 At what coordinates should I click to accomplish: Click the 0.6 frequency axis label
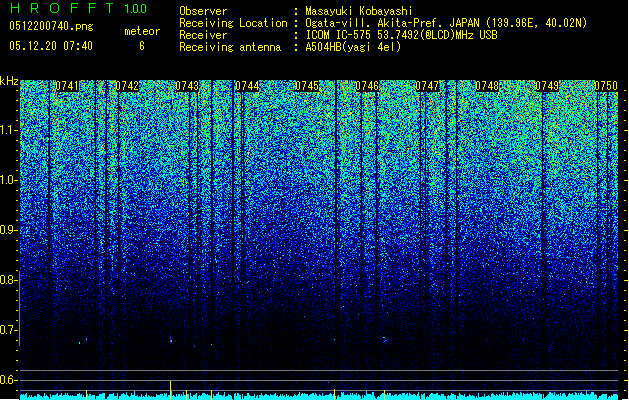pyautogui.click(x=8, y=380)
